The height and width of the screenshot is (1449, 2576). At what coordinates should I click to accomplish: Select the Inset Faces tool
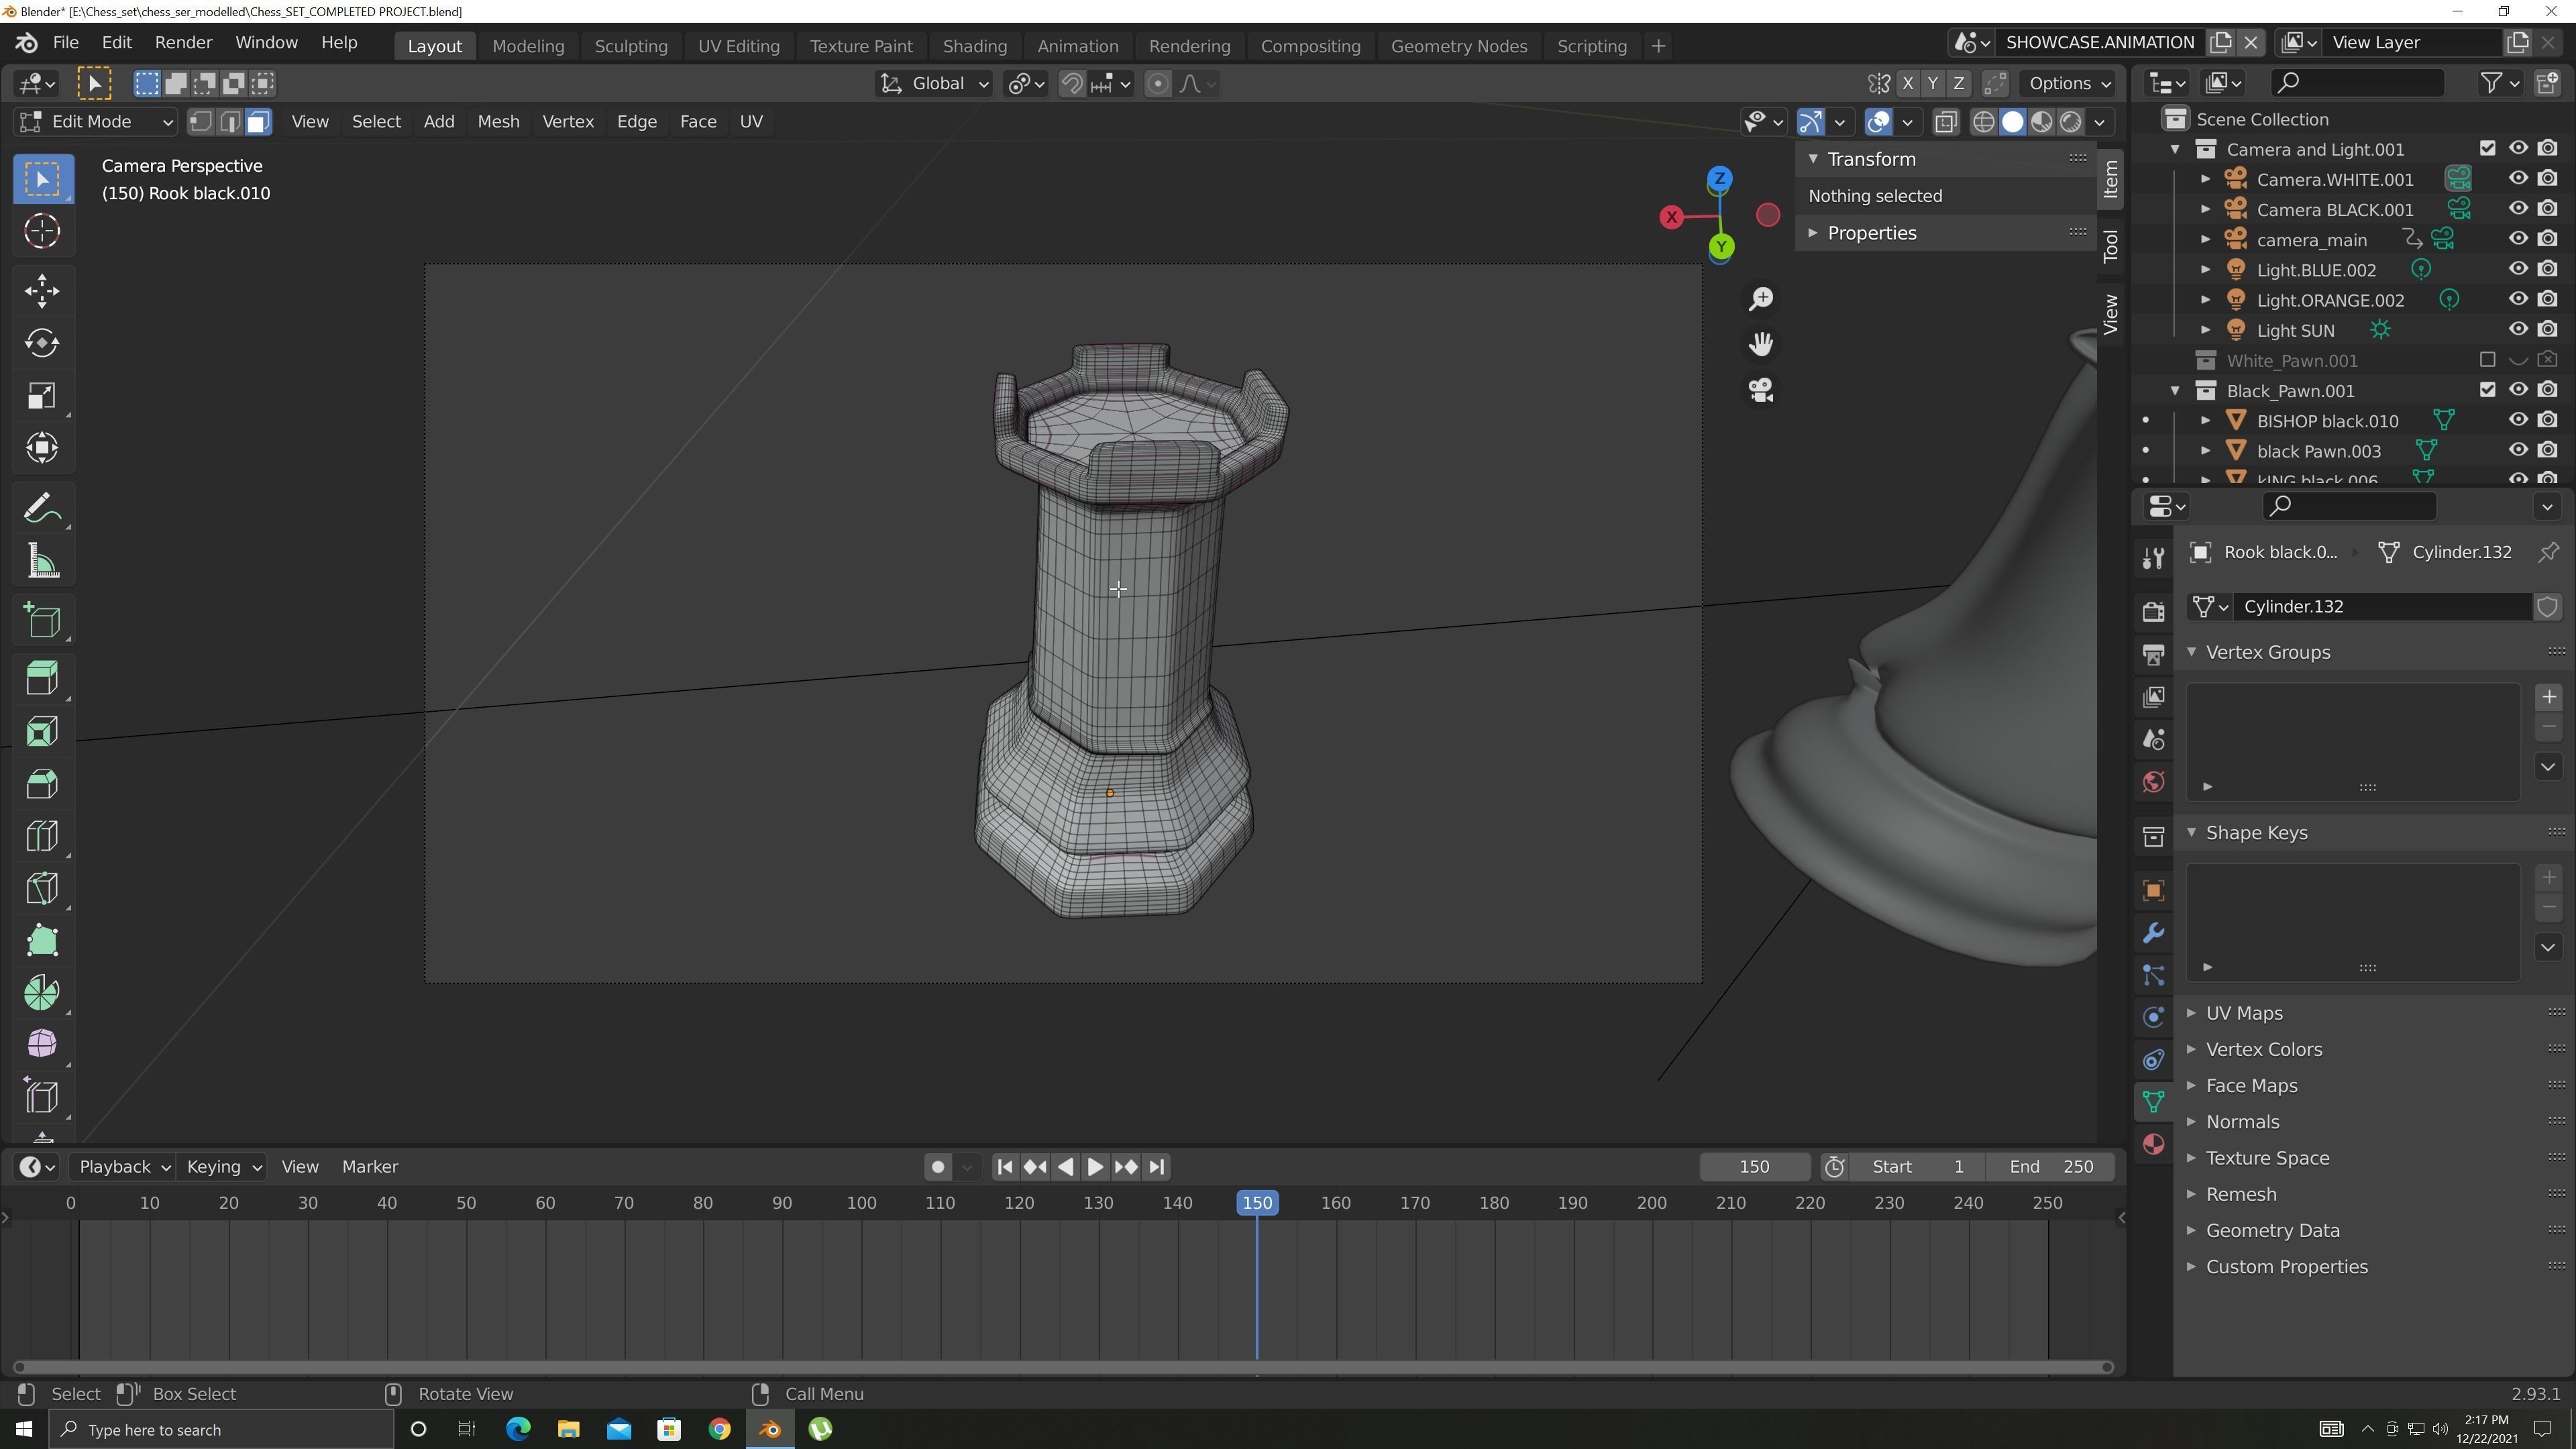click(x=42, y=731)
